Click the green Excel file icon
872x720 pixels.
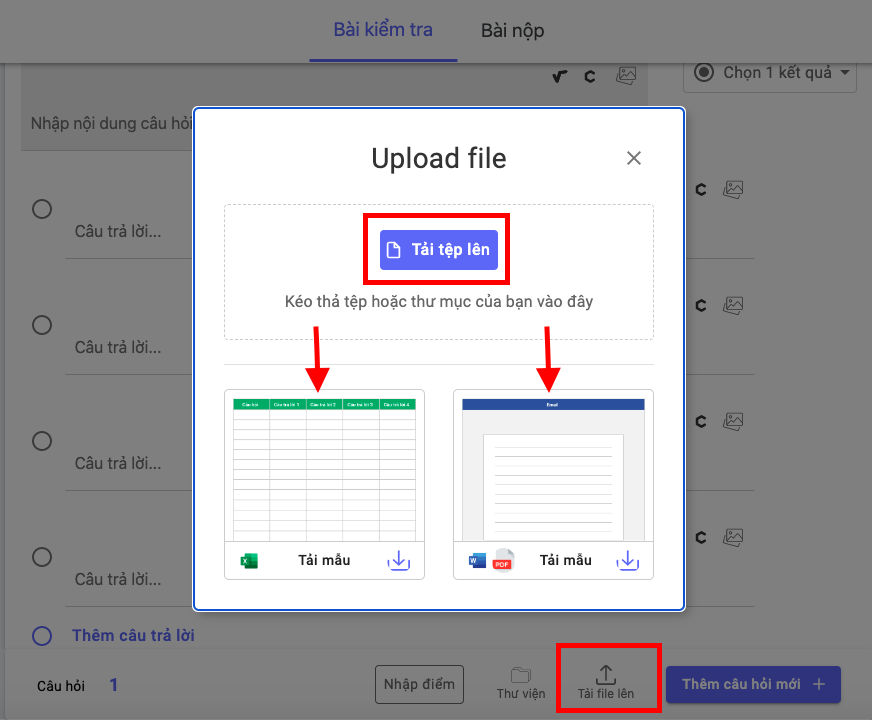[x=249, y=561]
